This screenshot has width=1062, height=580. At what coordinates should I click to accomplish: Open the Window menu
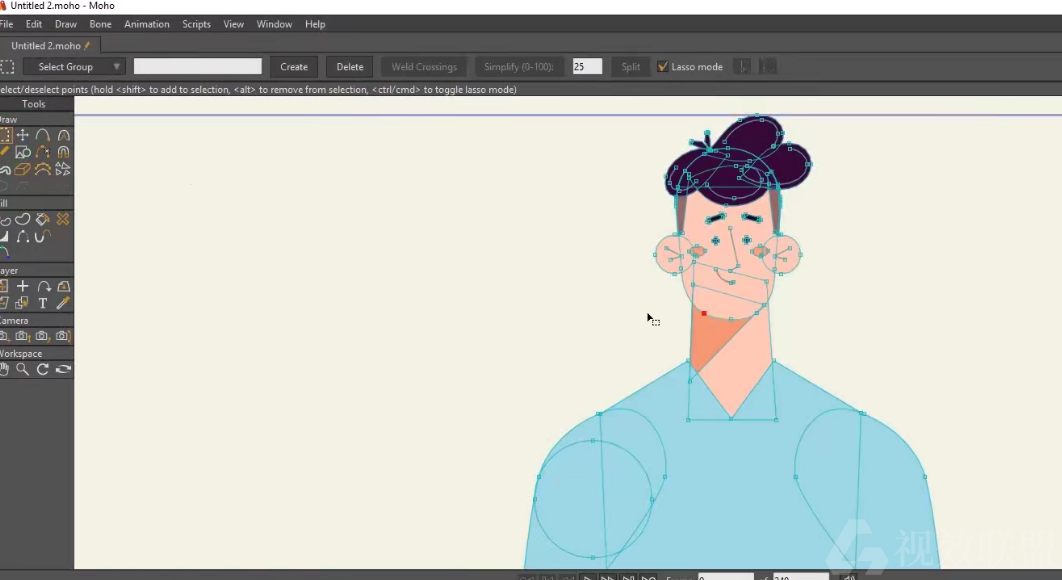coord(274,24)
